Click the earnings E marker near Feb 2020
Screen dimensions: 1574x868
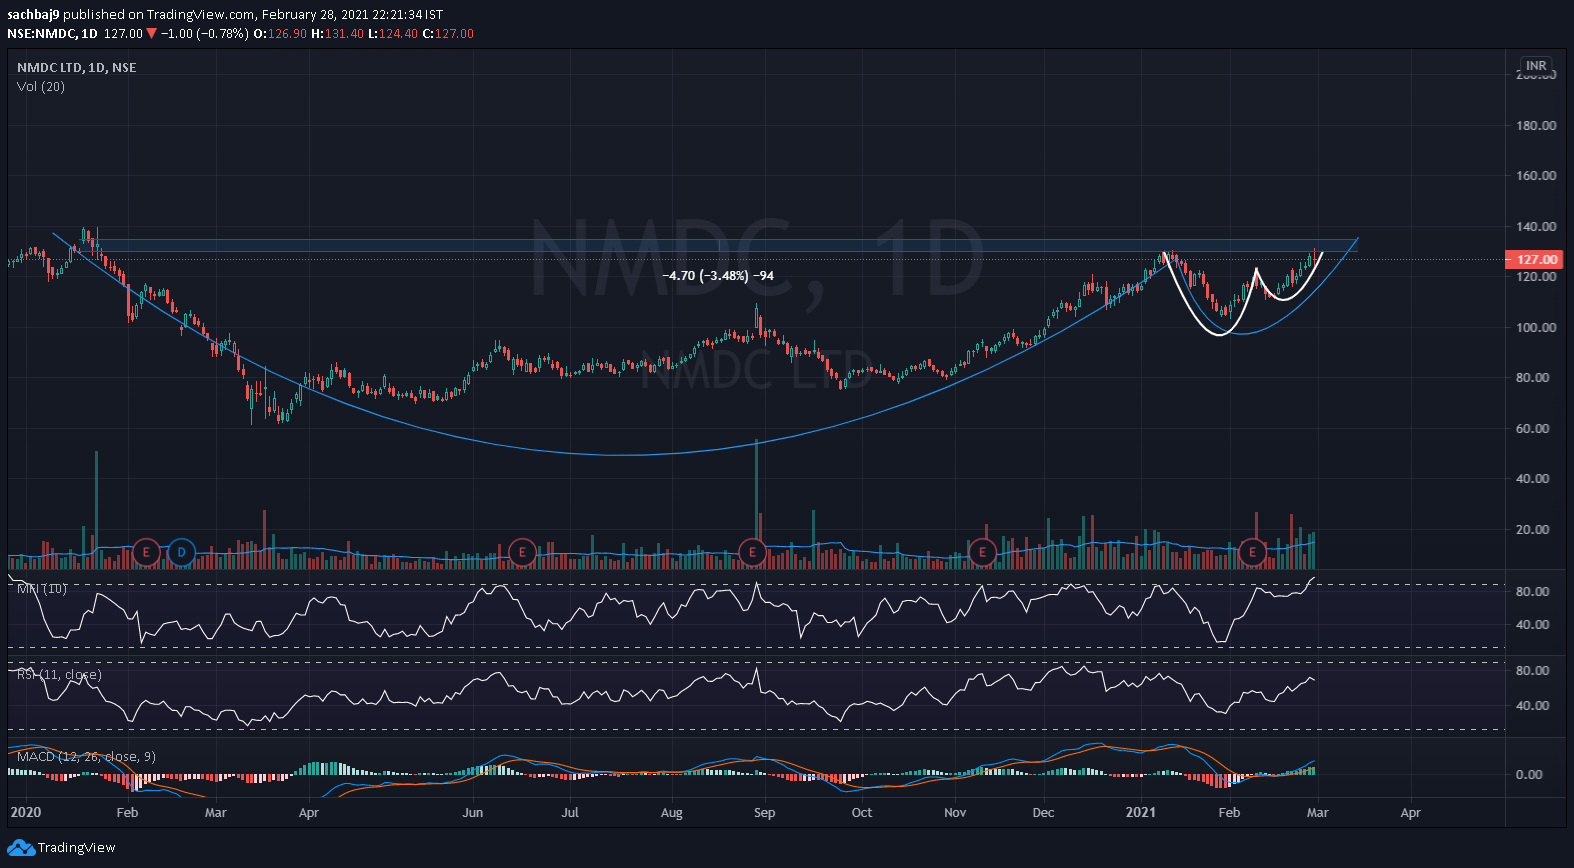[x=146, y=552]
